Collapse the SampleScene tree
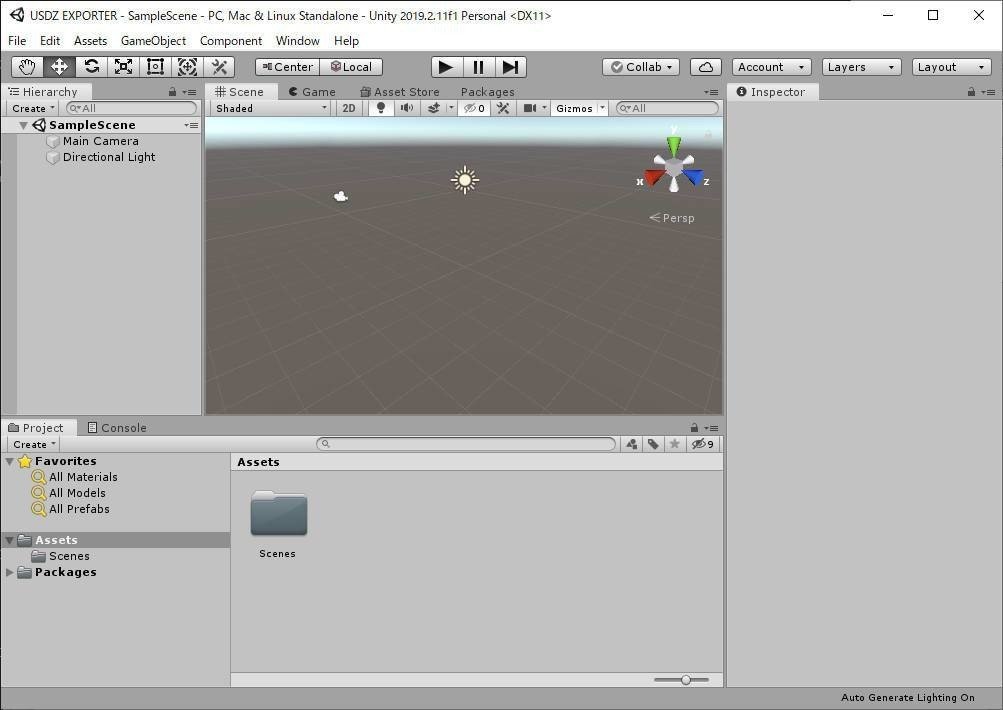This screenshot has width=1003, height=710. [23, 125]
